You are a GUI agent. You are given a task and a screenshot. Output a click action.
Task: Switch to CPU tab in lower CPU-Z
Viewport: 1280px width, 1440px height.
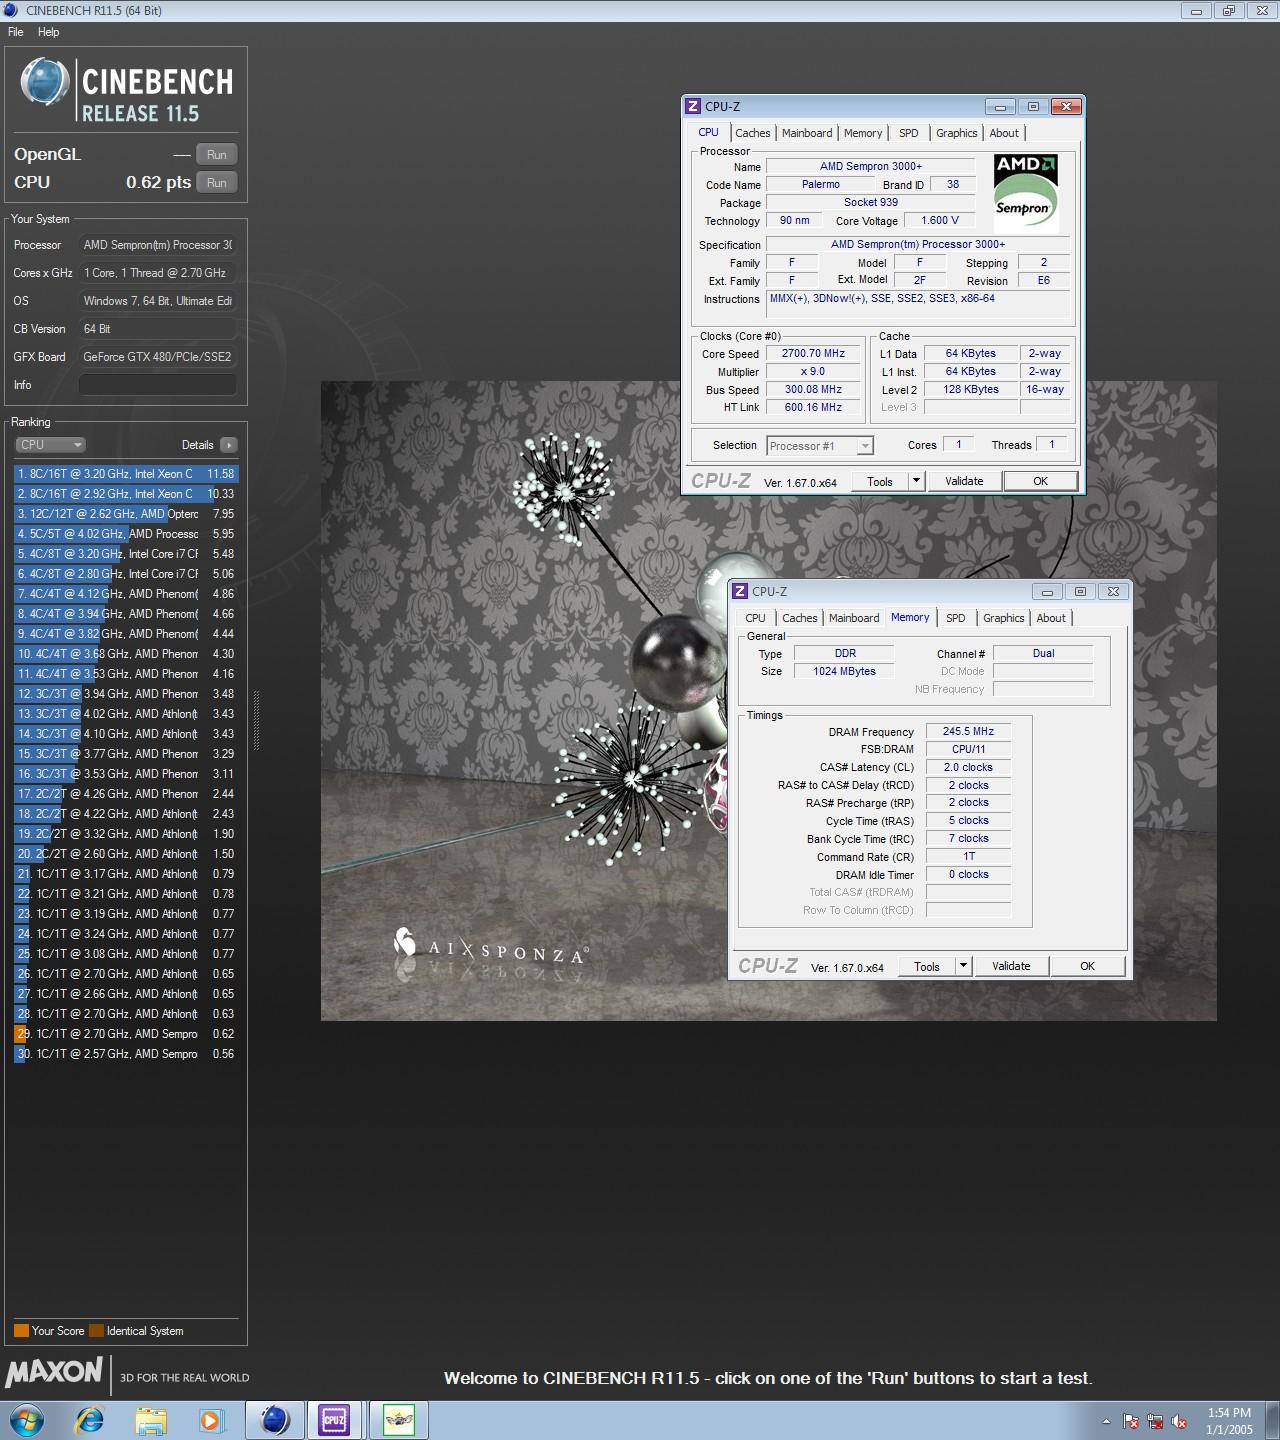(755, 618)
